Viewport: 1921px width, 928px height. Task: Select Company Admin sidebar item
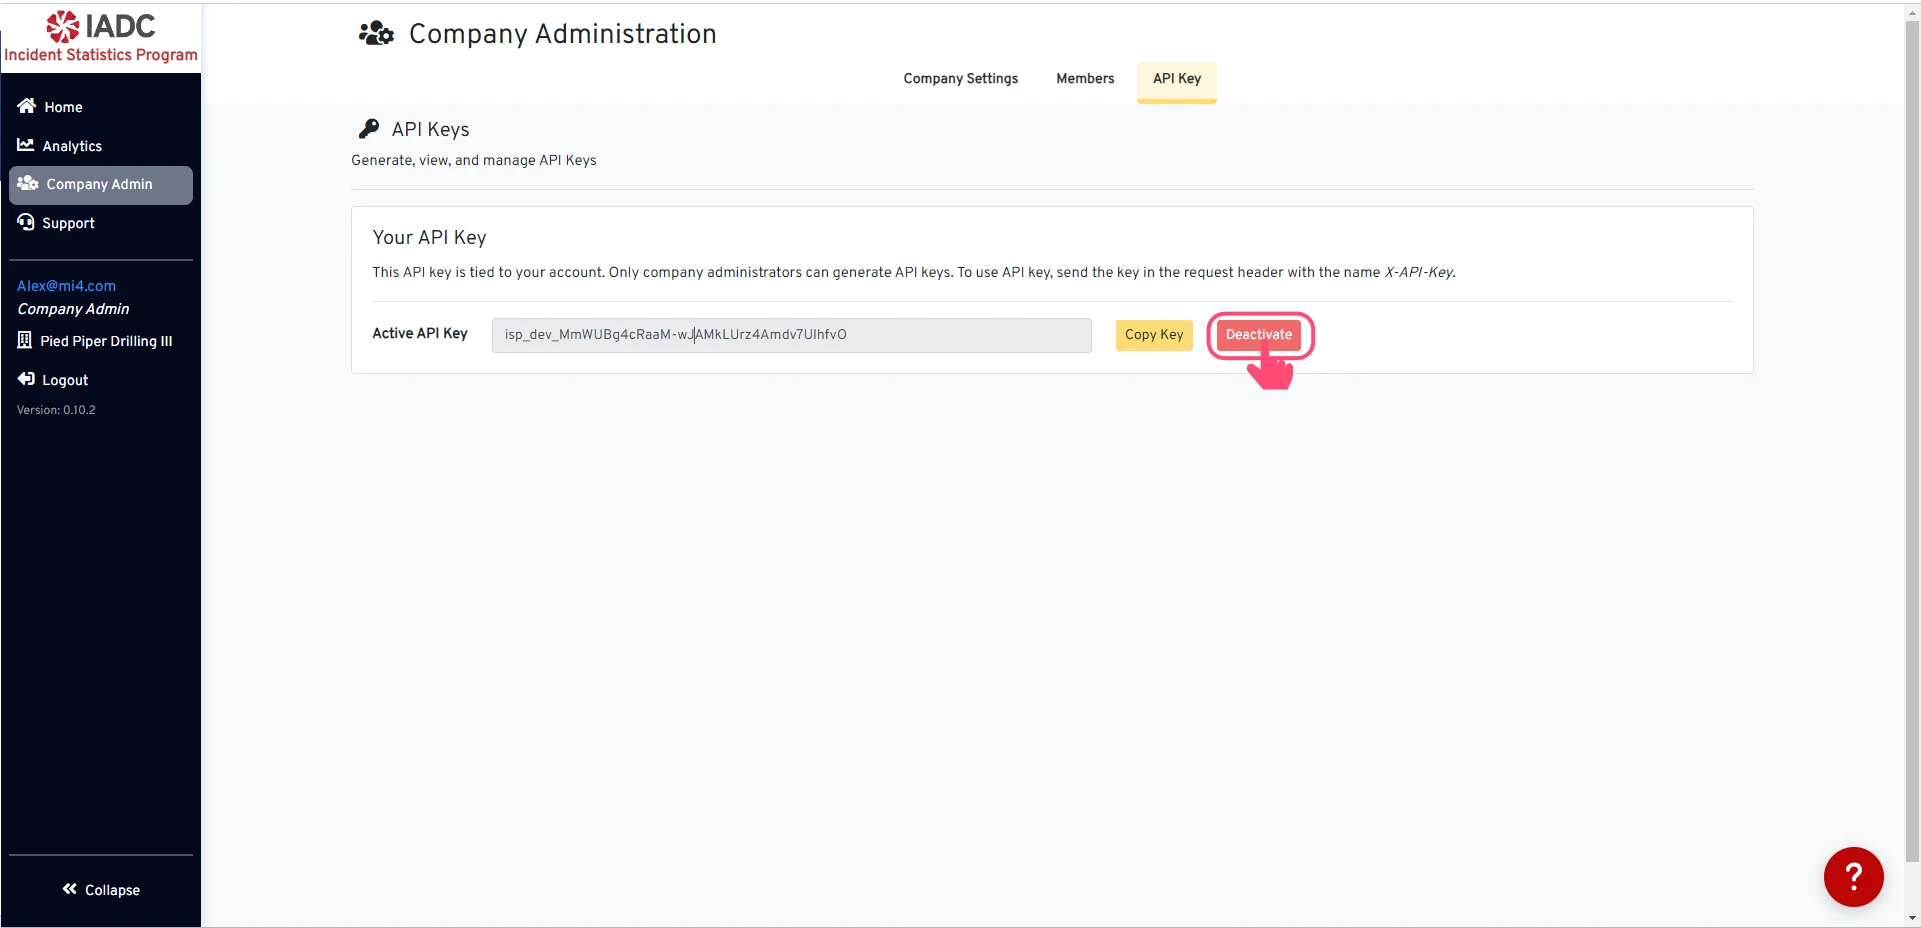(101, 185)
